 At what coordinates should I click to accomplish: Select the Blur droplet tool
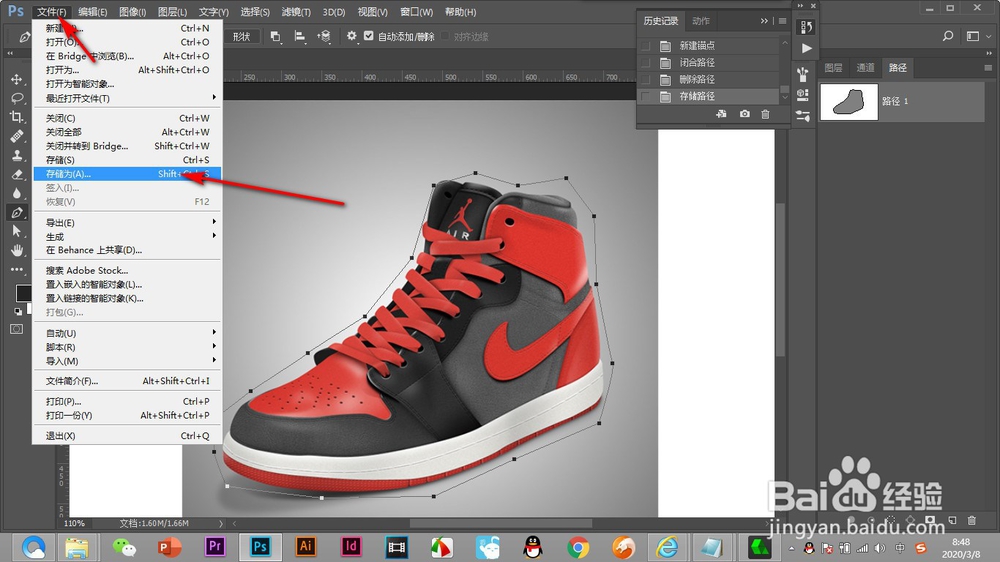[x=17, y=193]
